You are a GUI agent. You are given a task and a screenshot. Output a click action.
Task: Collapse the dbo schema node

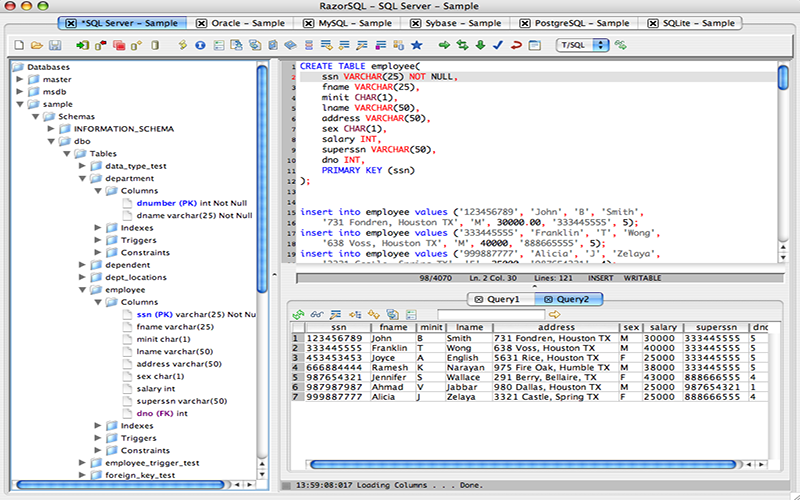point(51,141)
